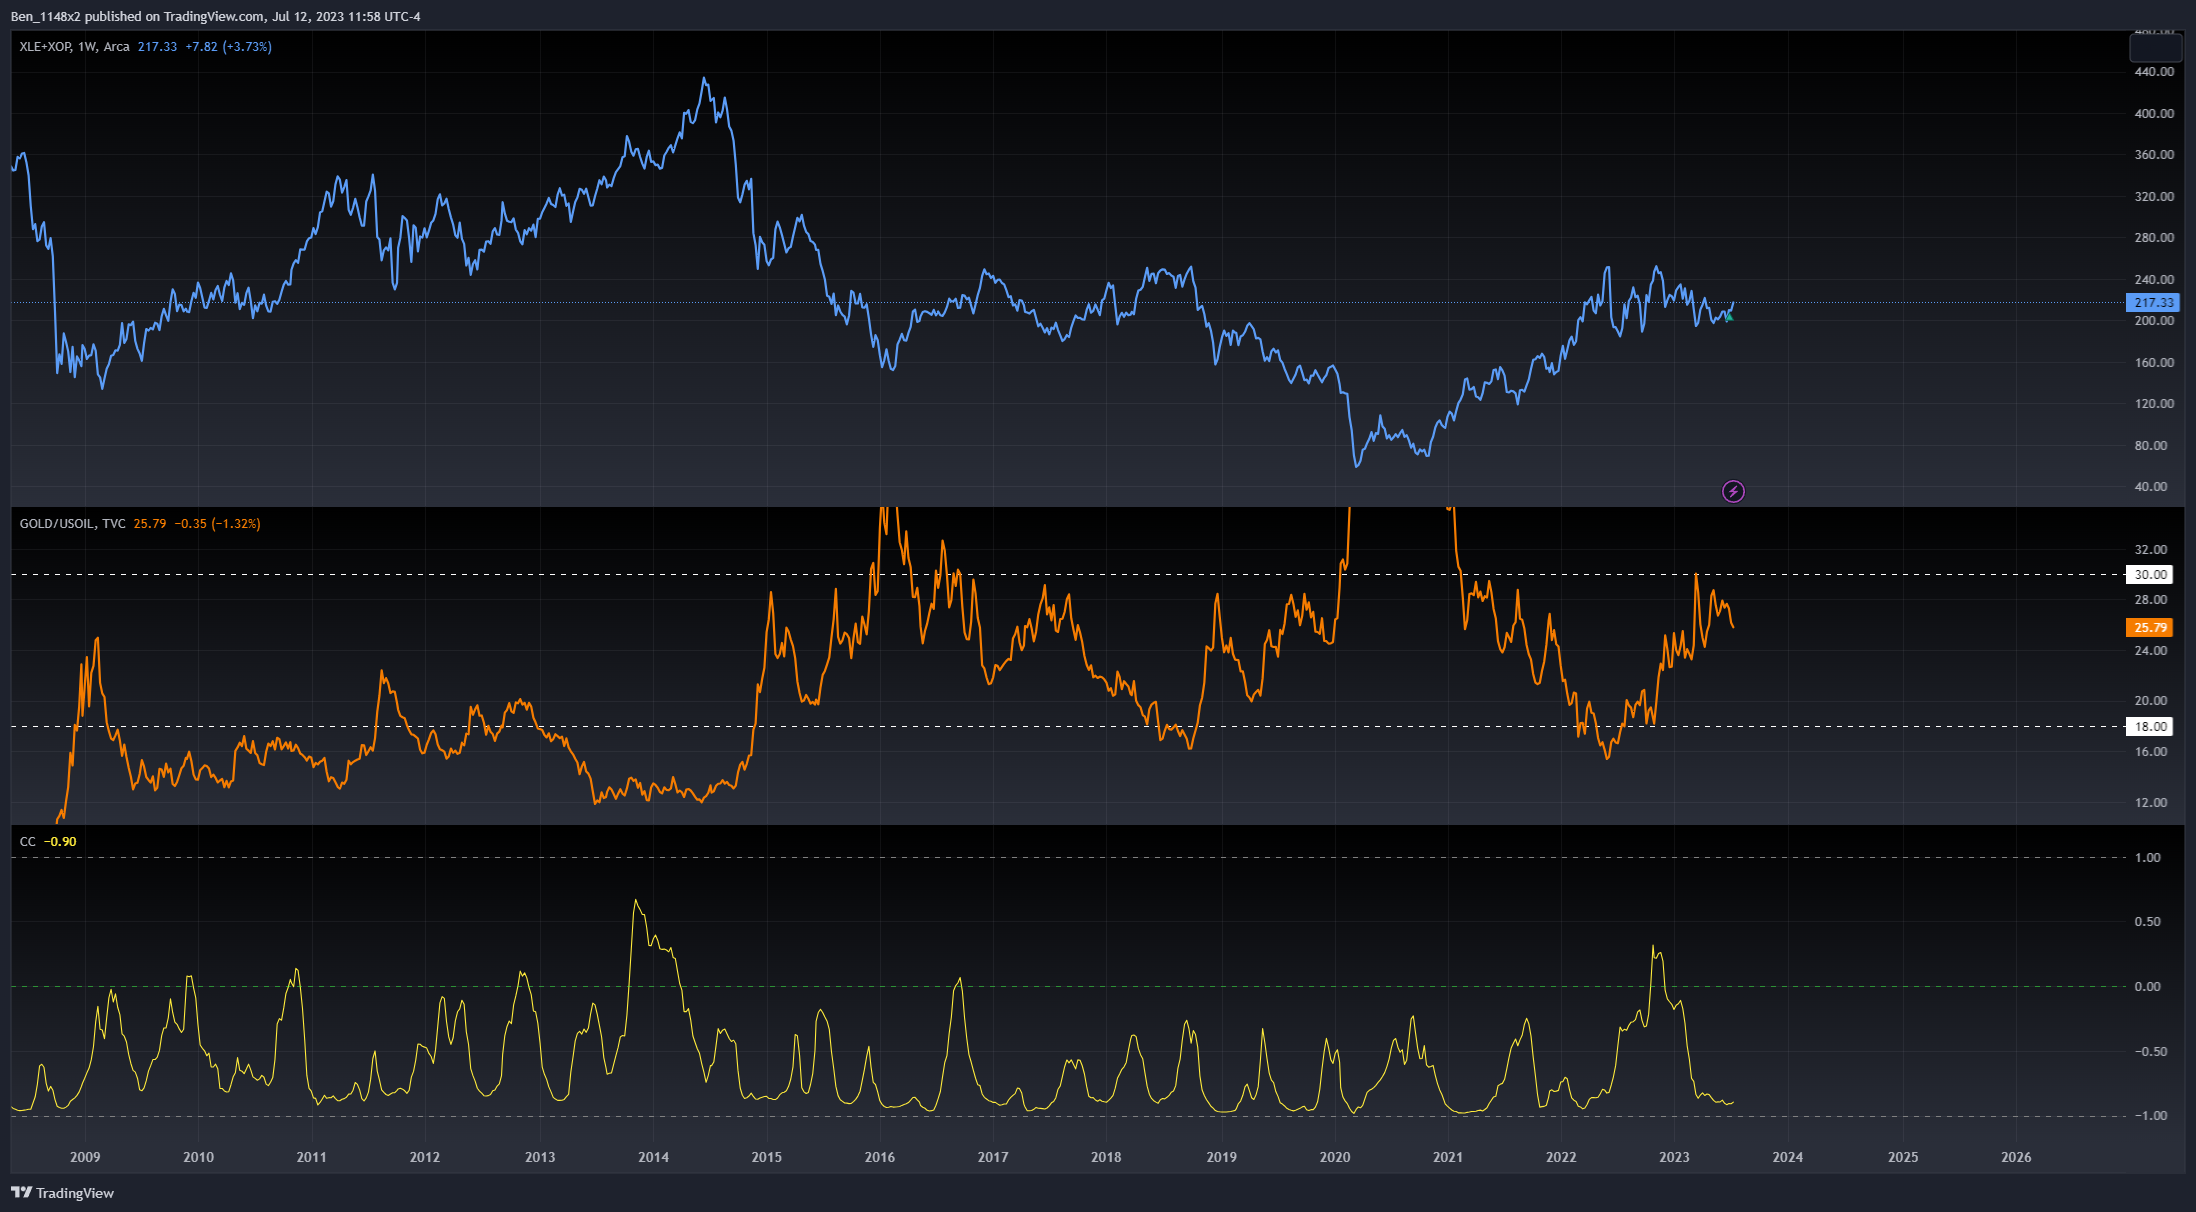
Task: Click the white 18.00 level axis tag
Action: (2150, 727)
